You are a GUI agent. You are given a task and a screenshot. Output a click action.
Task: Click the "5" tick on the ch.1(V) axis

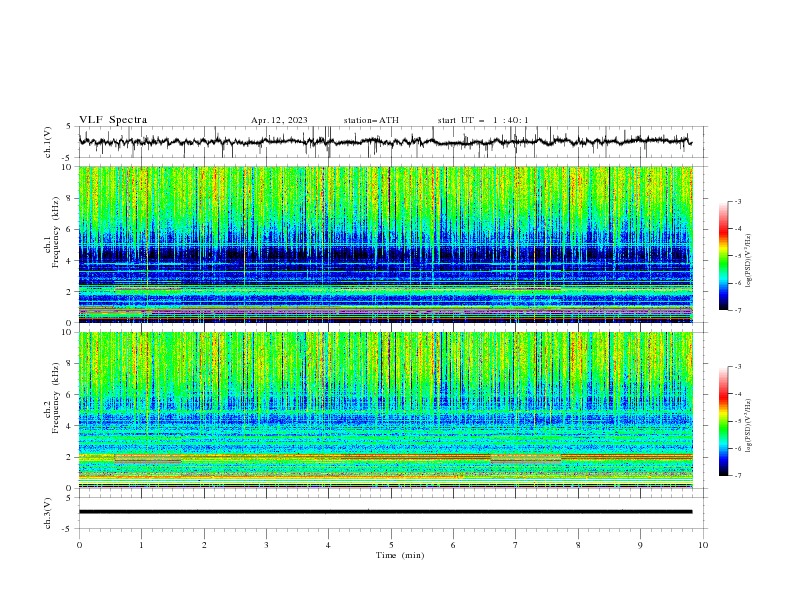pyautogui.click(x=69, y=127)
